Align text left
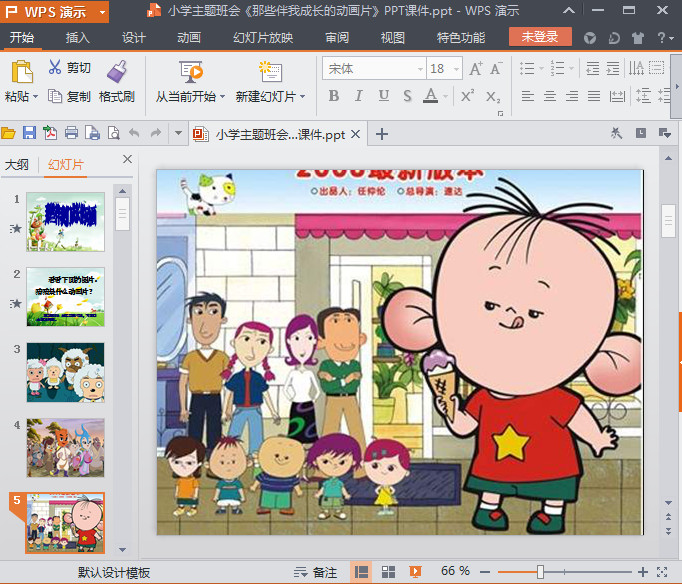The image size is (682, 584). tap(528, 96)
